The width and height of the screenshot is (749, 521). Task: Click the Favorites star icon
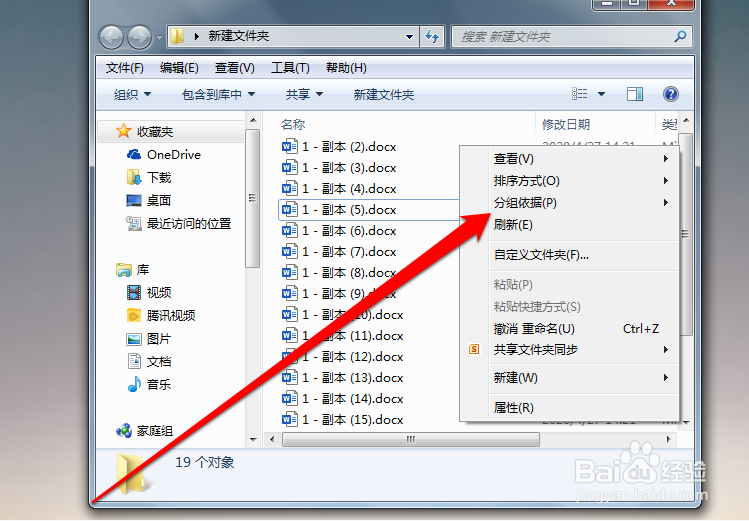123,131
